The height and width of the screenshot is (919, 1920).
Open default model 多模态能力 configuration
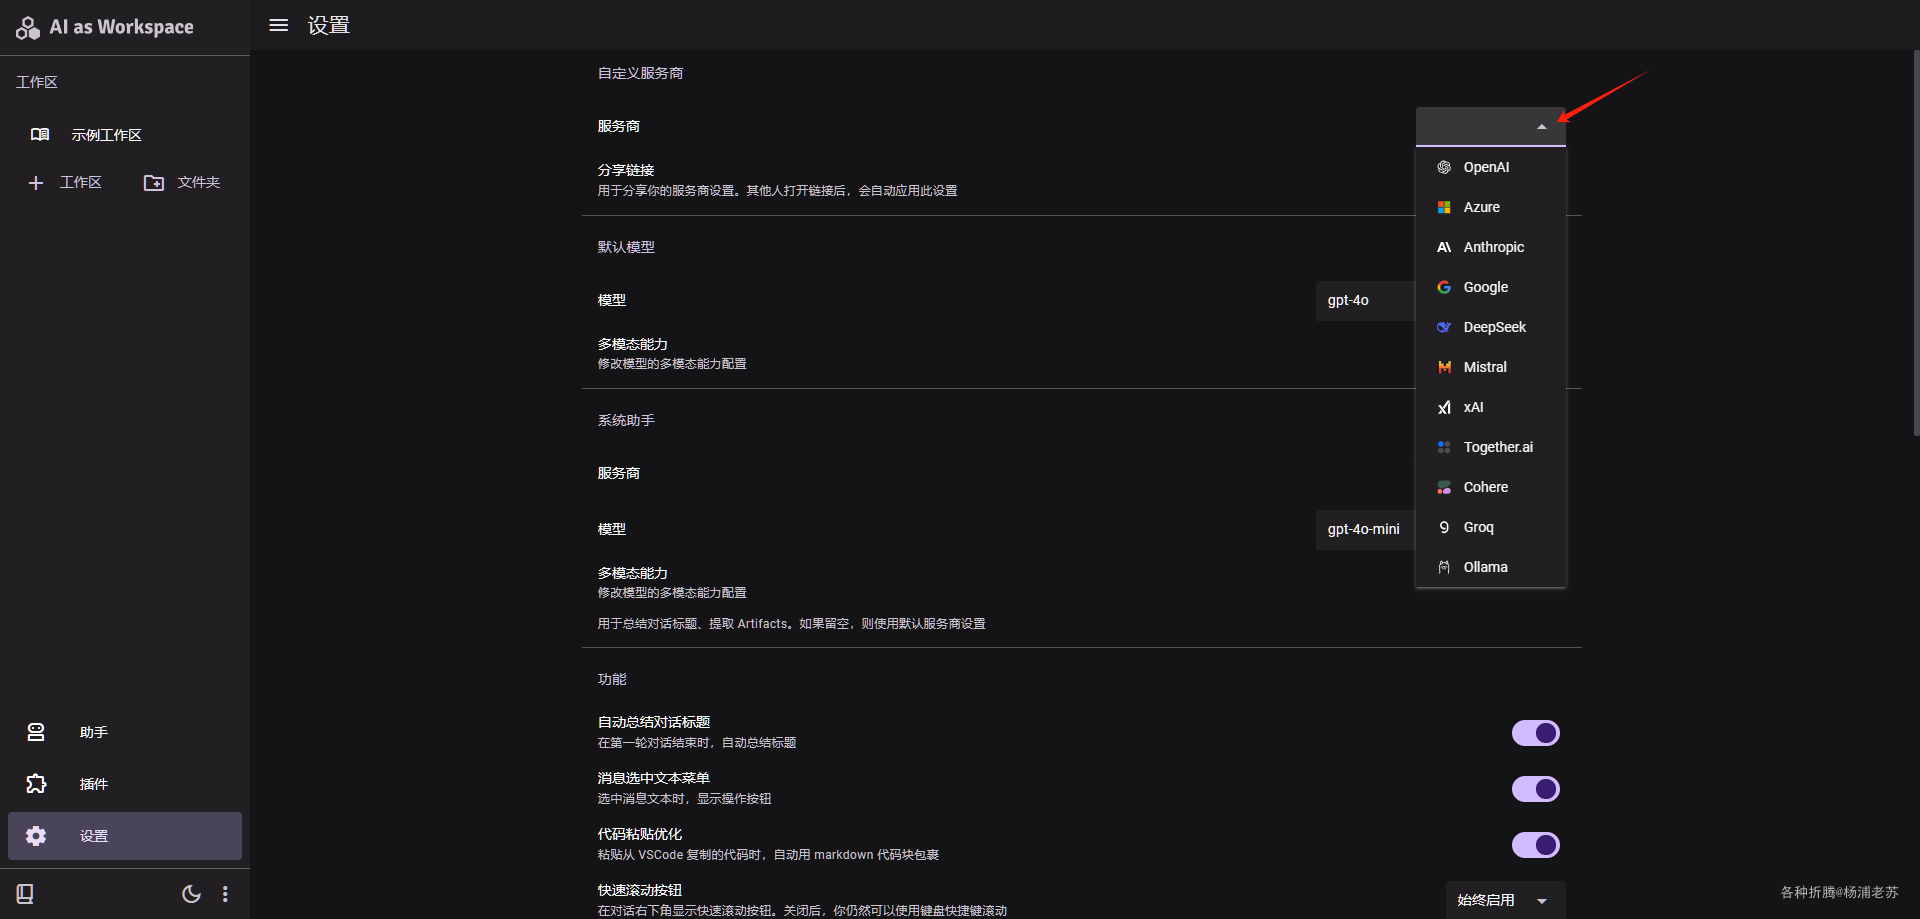(x=1082, y=353)
